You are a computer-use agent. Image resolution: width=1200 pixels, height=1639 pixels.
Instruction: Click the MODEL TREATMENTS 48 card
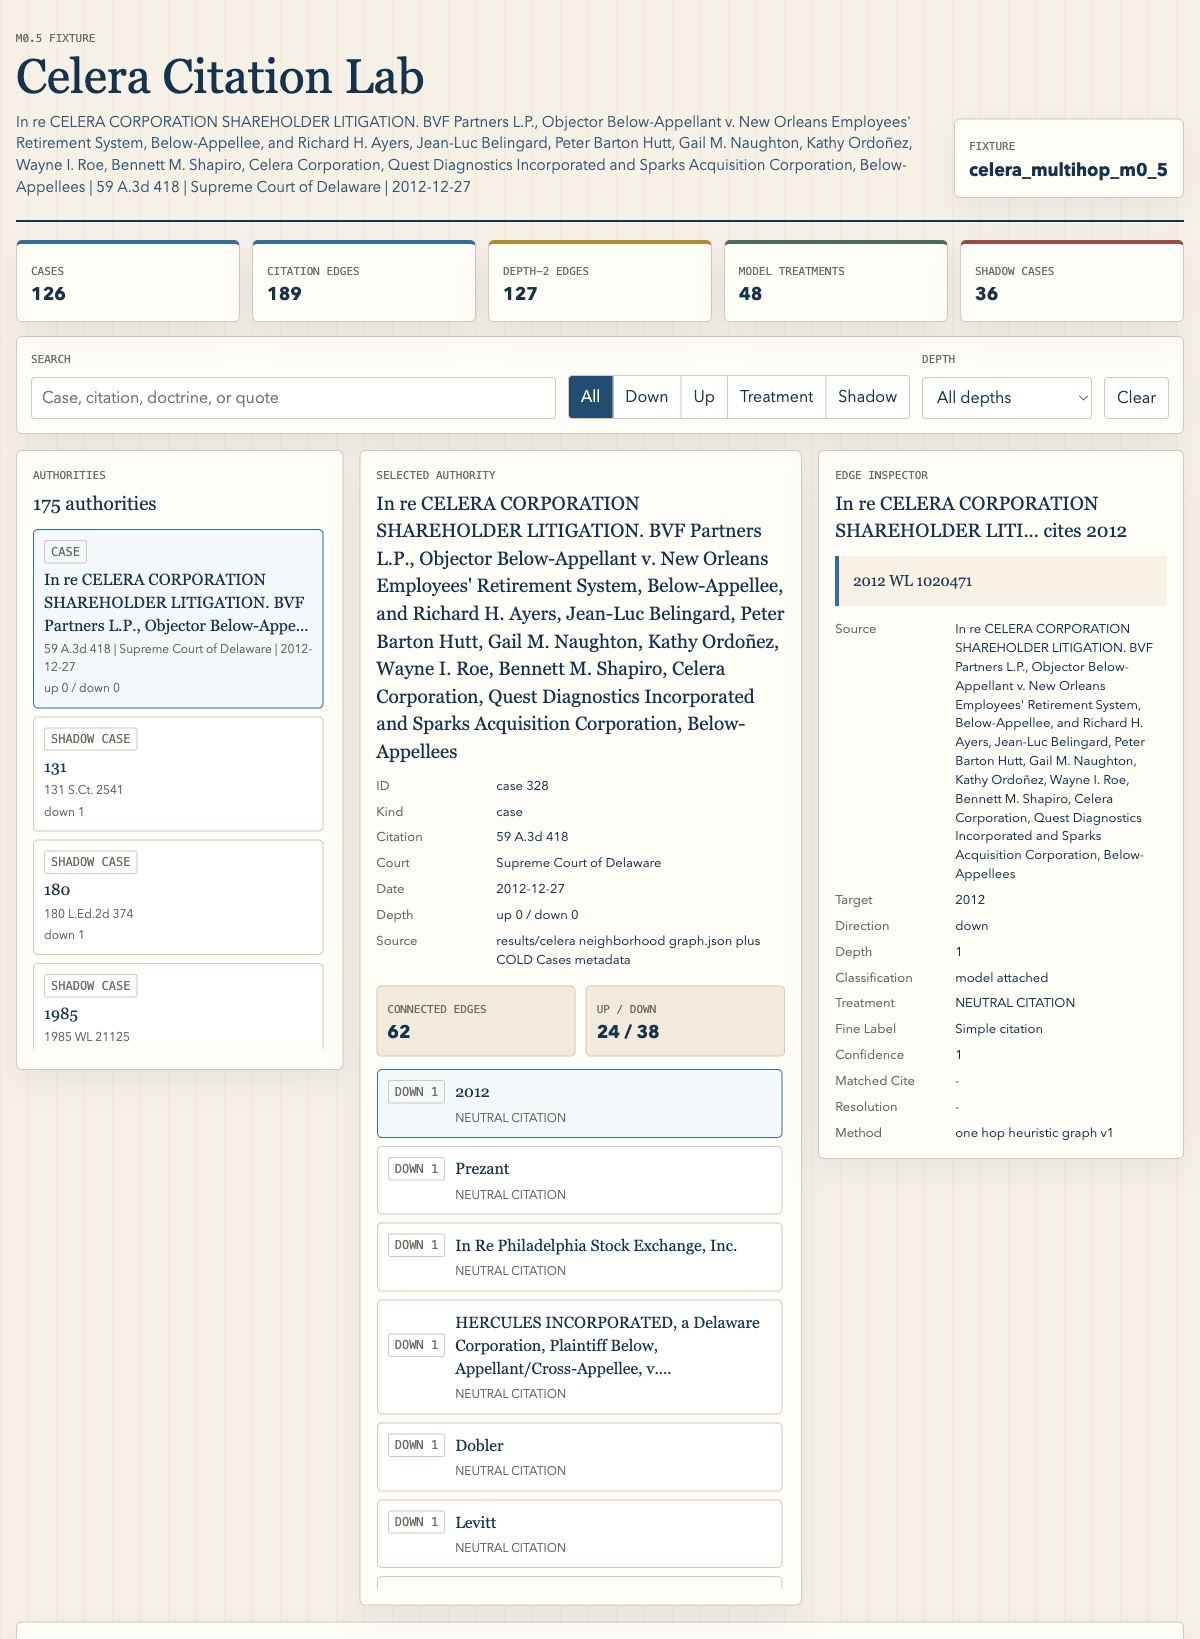(x=836, y=281)
